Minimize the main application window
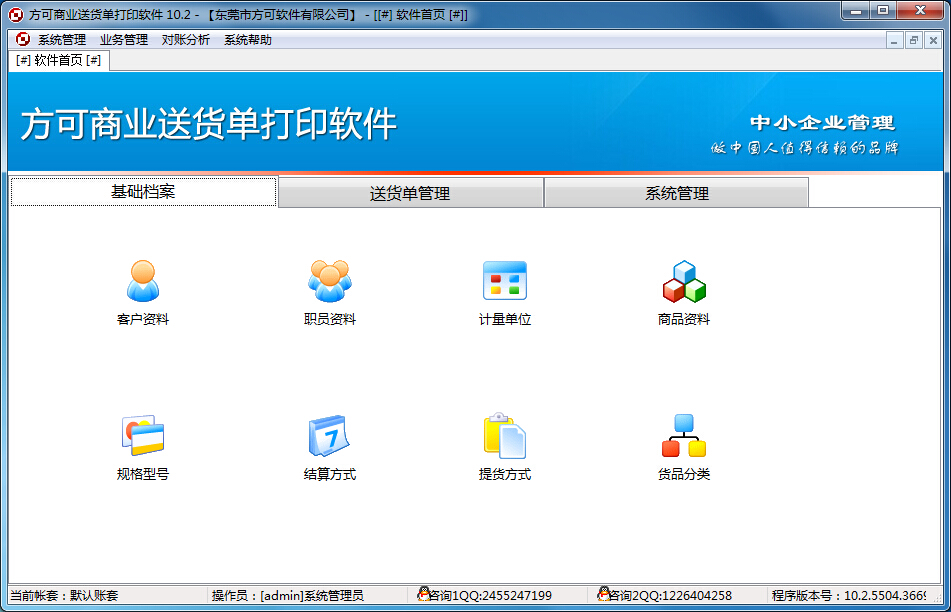 coord(856,11)
